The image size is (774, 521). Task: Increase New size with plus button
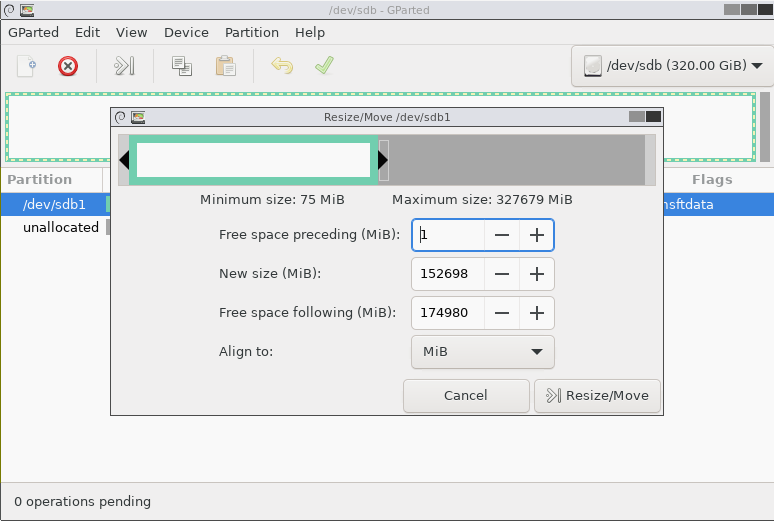pyautogui.click(x=537, y=274)
